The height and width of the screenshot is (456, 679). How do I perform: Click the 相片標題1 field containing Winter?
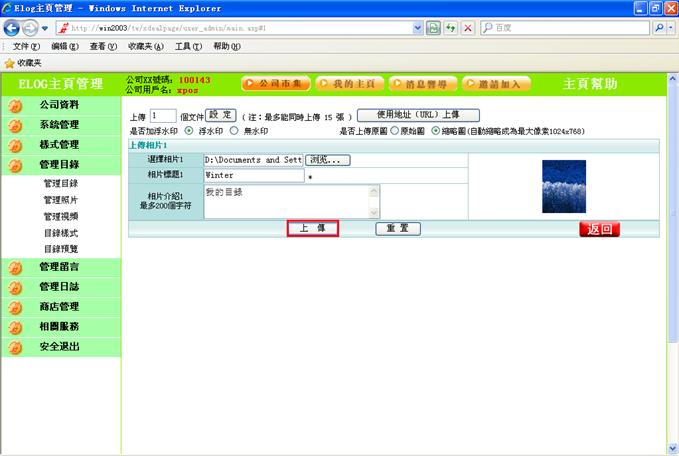click(x=253, y=176)
